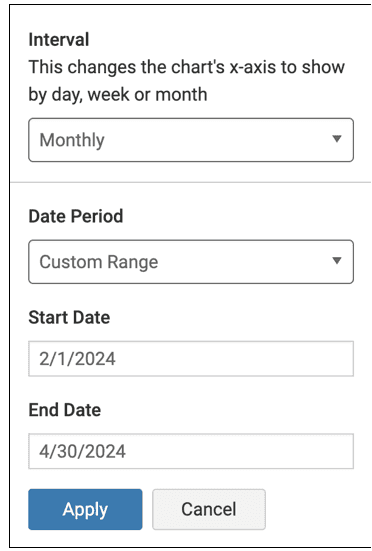Cancel the date range changes
This screenshot has width=372, height=551.
(x=209, y=509)
